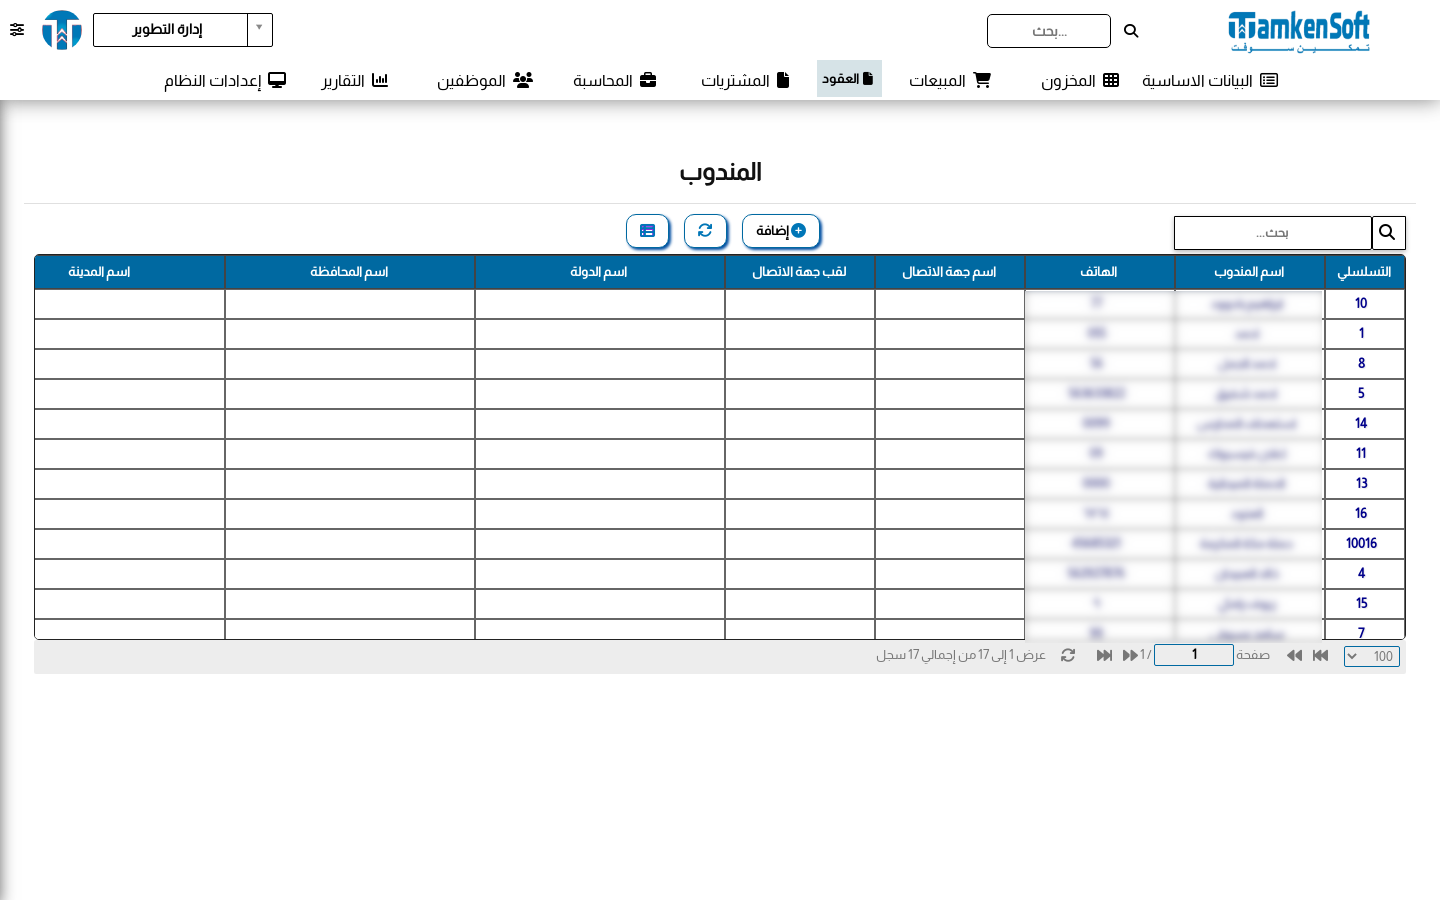Viewport: 1440px width, 900px height.
Task: Click the table search magnifier button
Action: [x=1388, y=233]
